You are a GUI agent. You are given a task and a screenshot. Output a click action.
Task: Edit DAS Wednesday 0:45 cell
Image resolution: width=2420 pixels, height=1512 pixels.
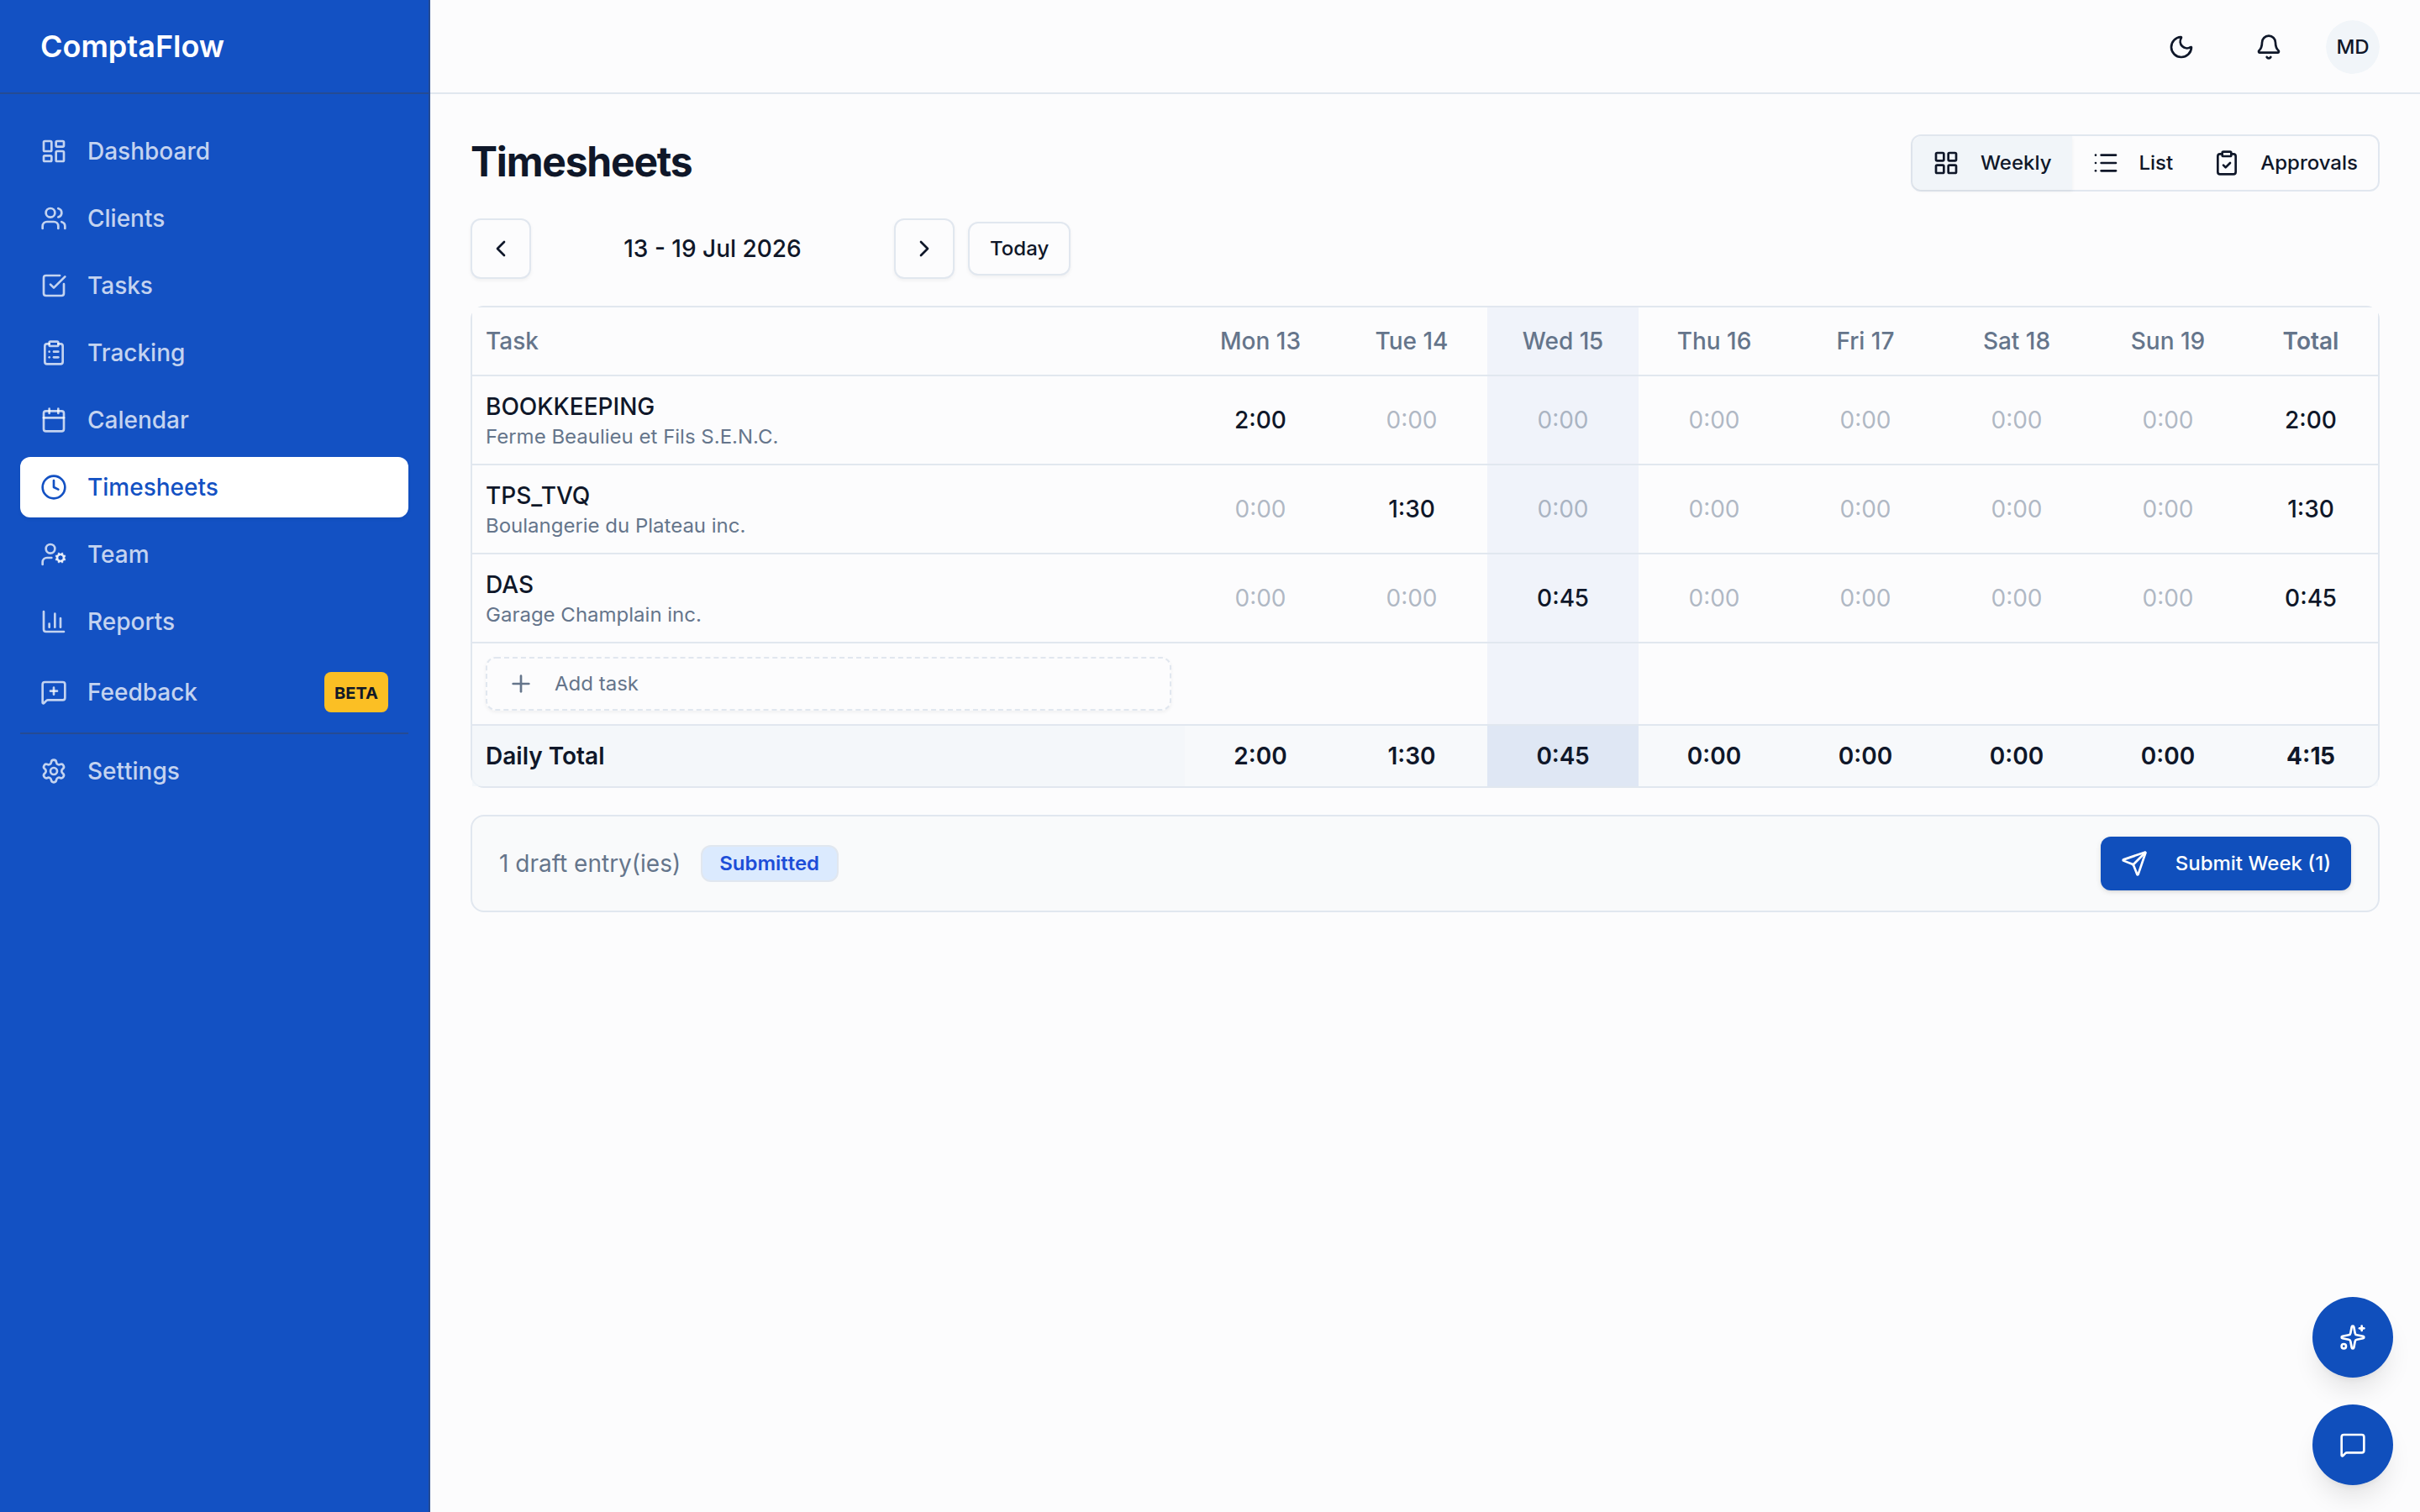click(x=1562, y=598)
